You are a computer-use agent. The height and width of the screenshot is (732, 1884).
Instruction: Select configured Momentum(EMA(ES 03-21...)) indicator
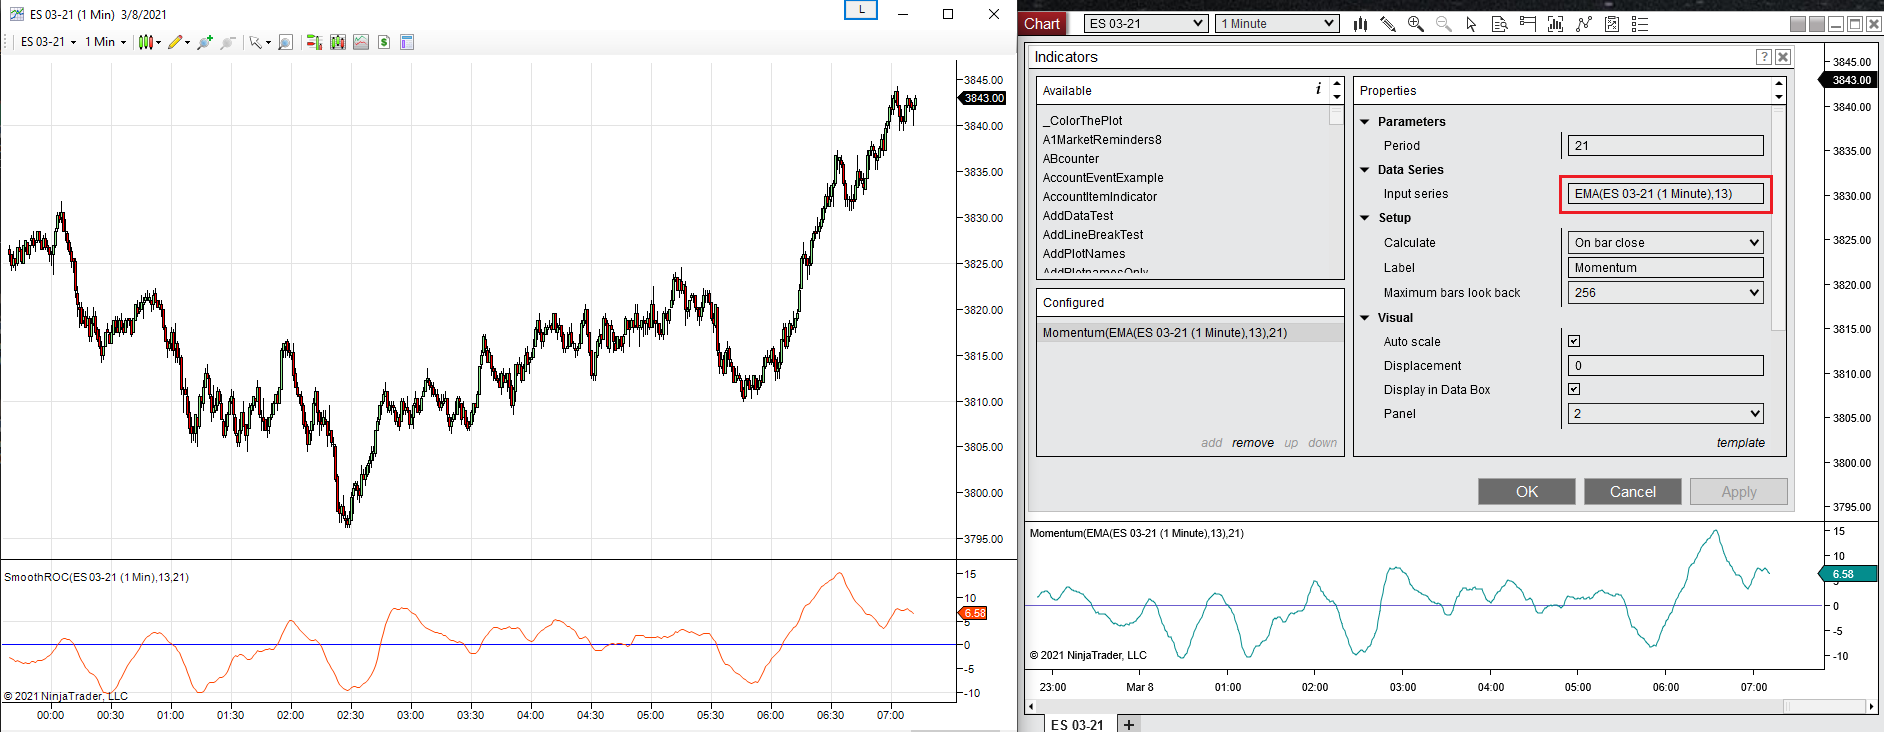coord(1190,333)
